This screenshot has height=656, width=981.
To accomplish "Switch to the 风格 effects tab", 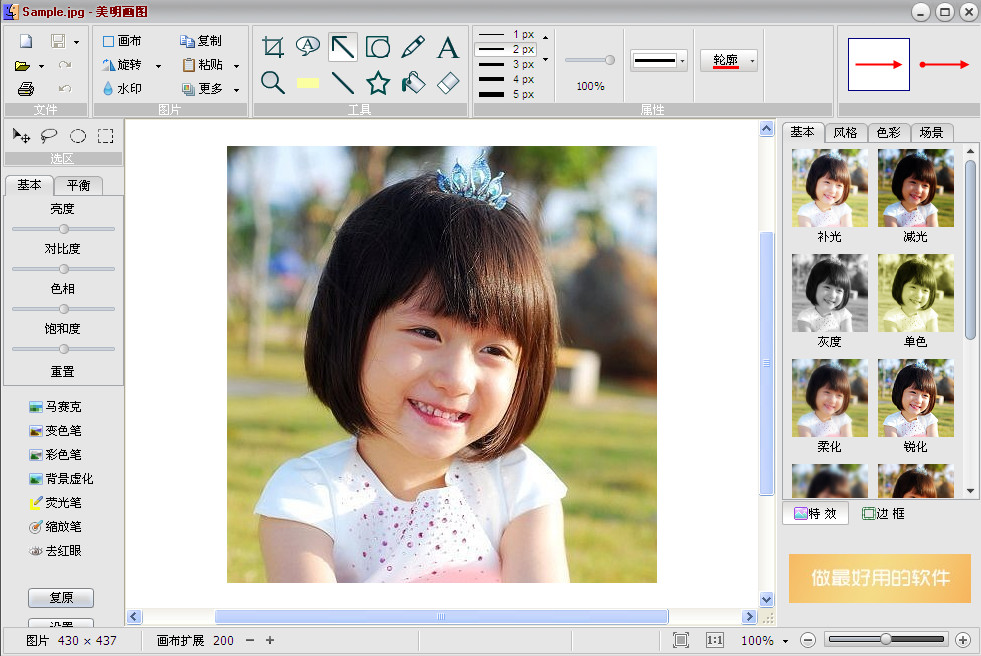I will 845,133.
